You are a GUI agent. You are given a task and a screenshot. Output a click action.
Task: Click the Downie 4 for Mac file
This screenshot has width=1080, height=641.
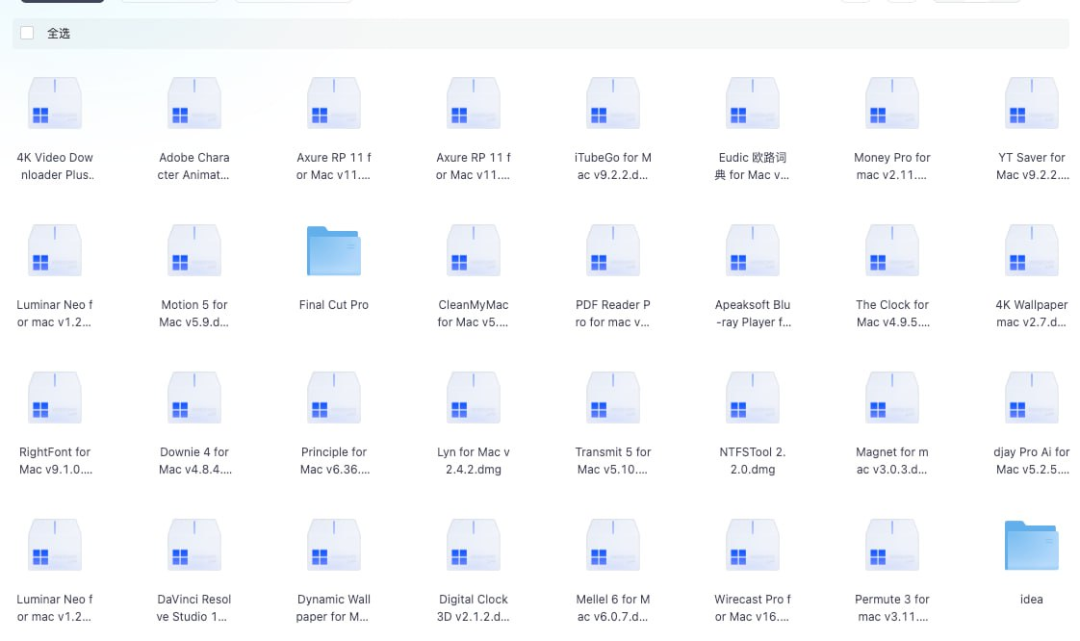coord(194,398)
